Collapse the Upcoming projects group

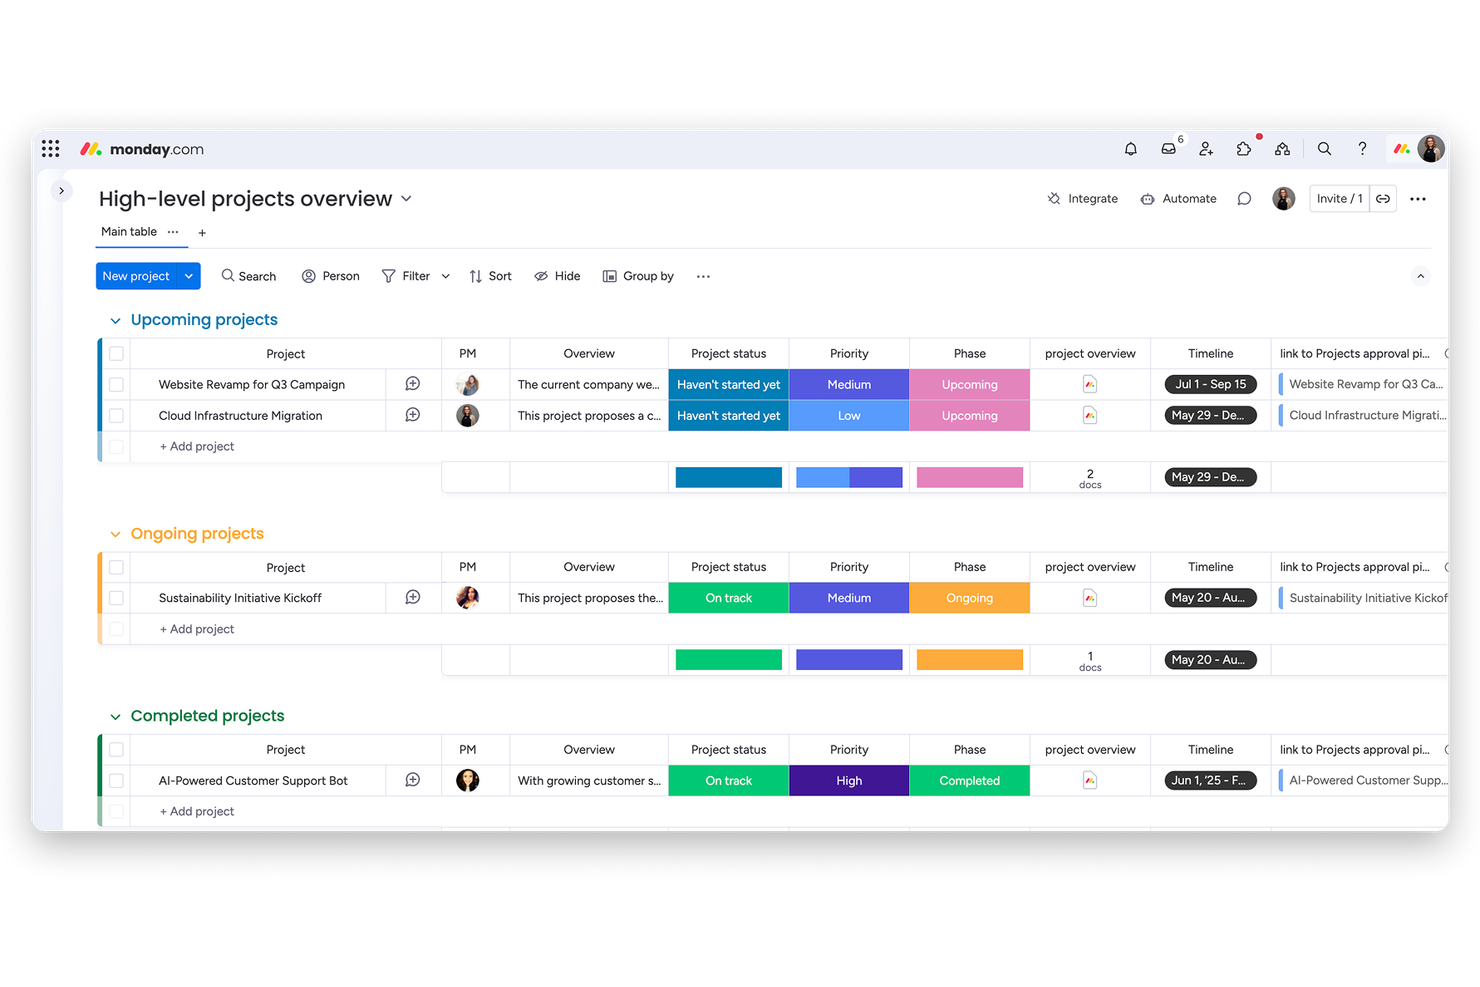114,319
